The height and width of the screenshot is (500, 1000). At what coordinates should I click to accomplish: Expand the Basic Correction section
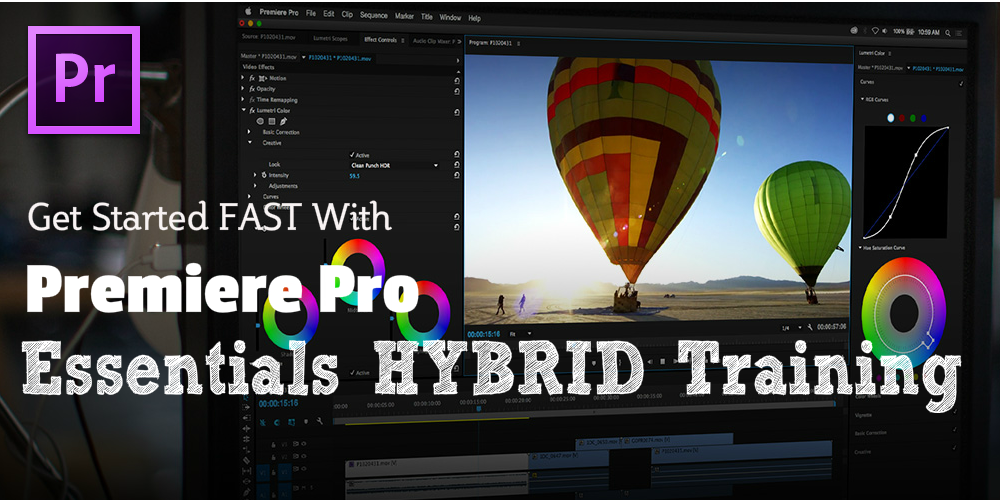pos(249,131)
